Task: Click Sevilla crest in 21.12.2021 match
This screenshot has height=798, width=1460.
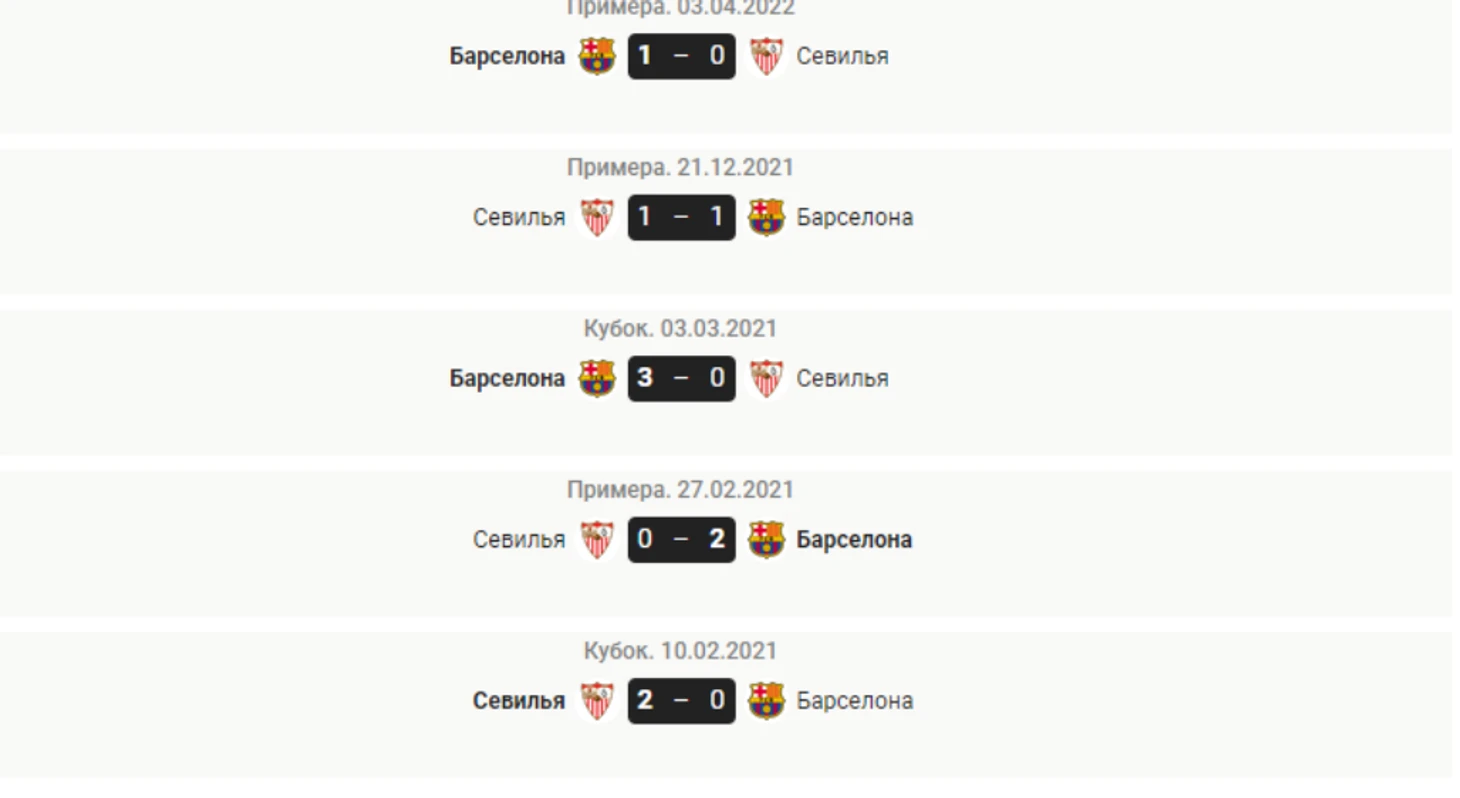Action: click(597, 217)
